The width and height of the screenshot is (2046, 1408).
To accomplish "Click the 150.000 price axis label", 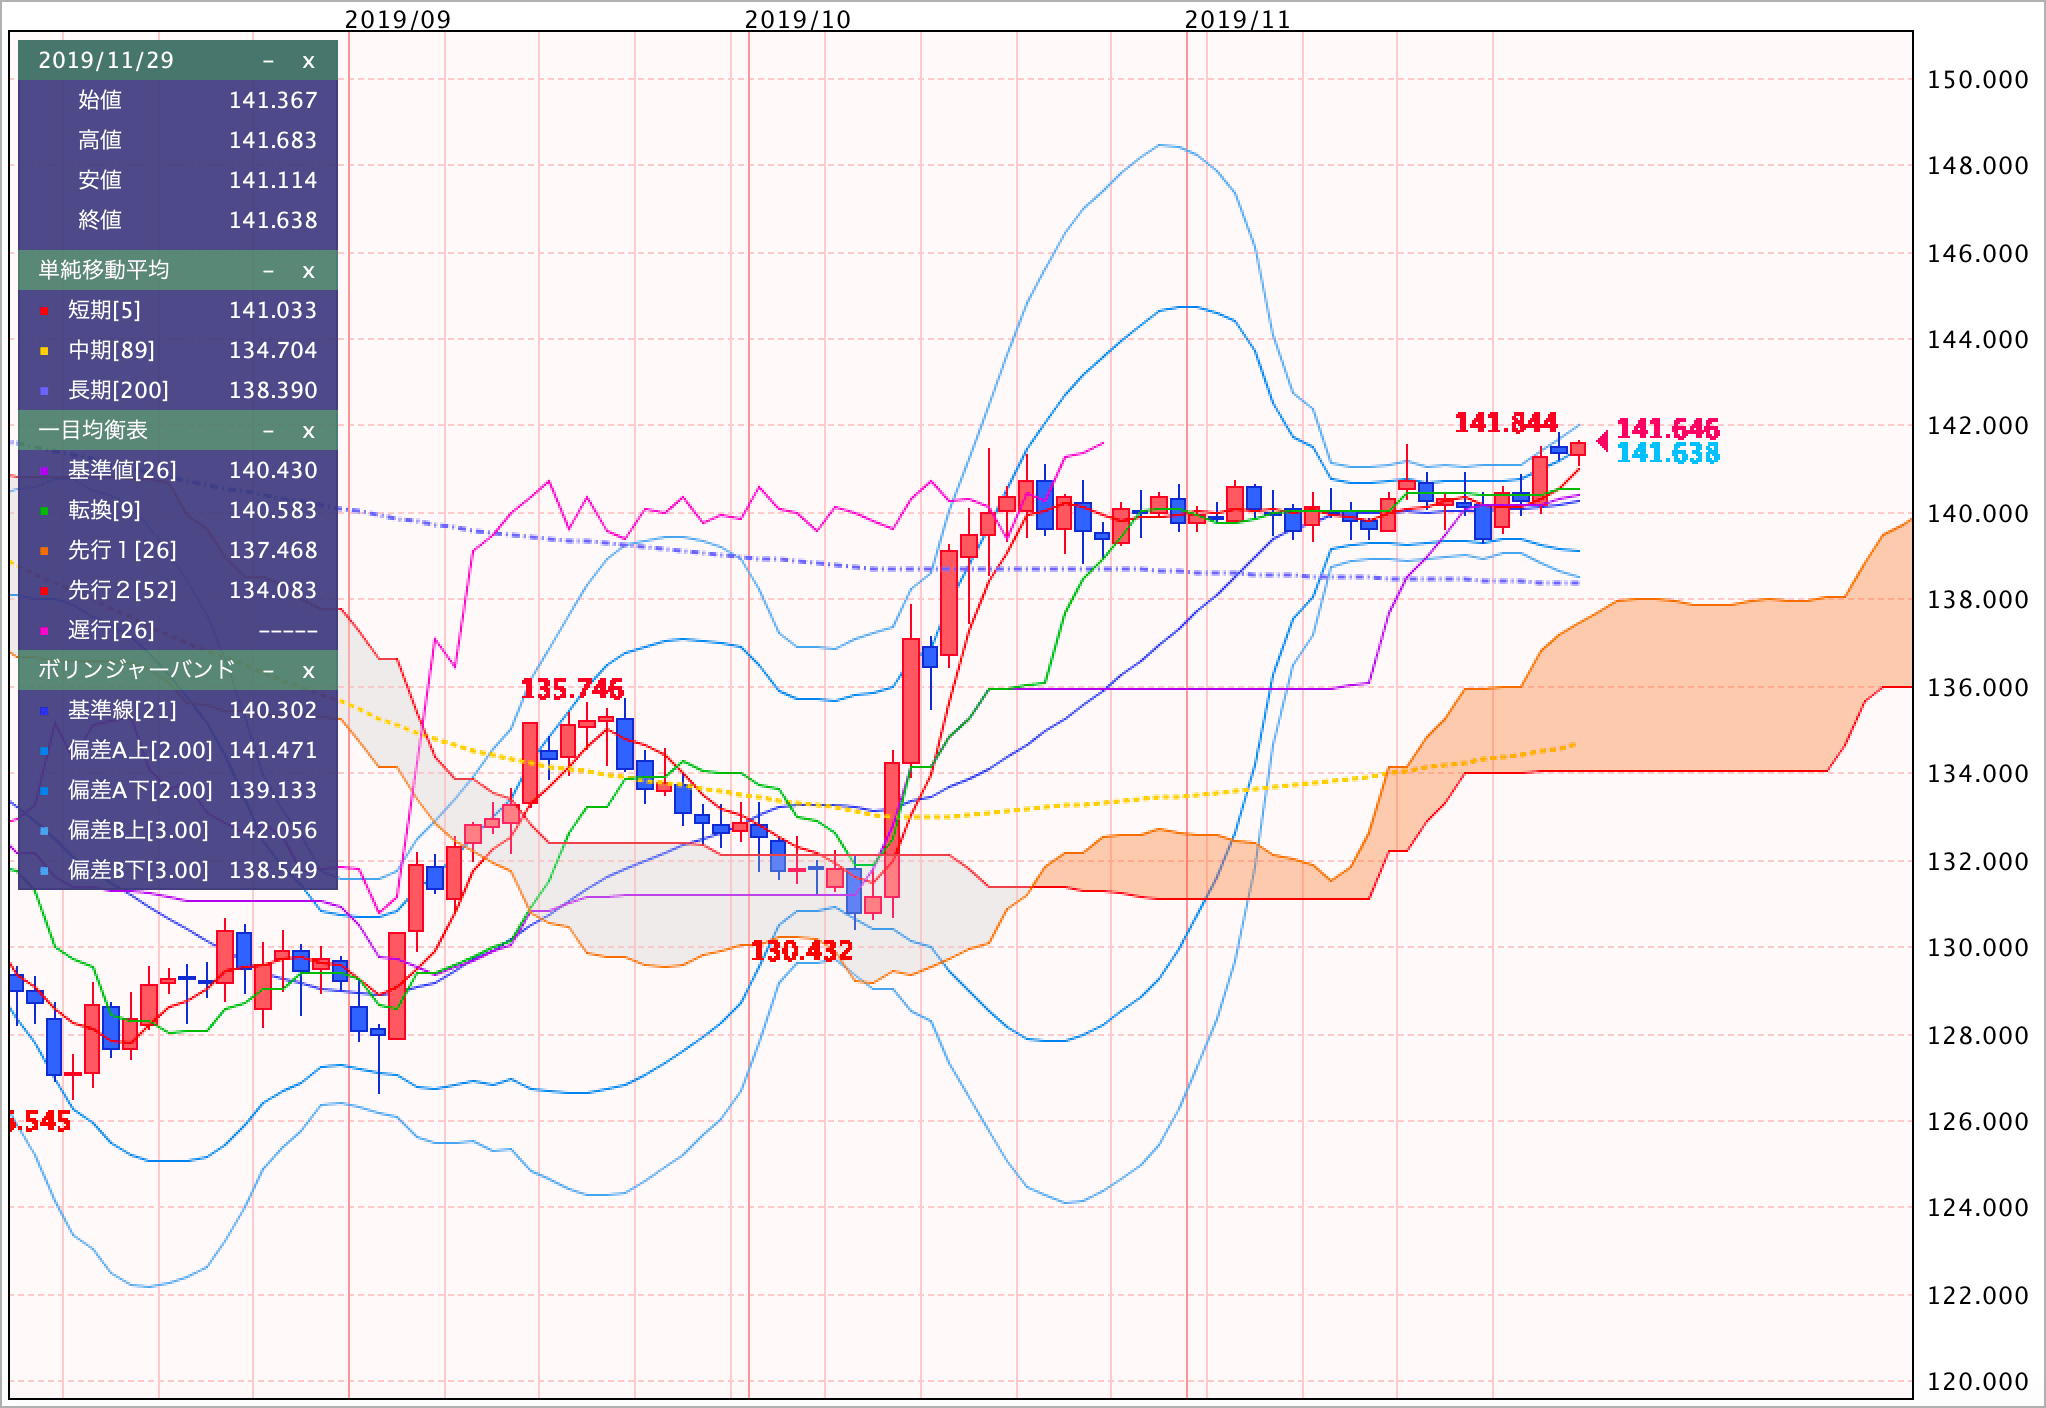I will coord(1978,80).
